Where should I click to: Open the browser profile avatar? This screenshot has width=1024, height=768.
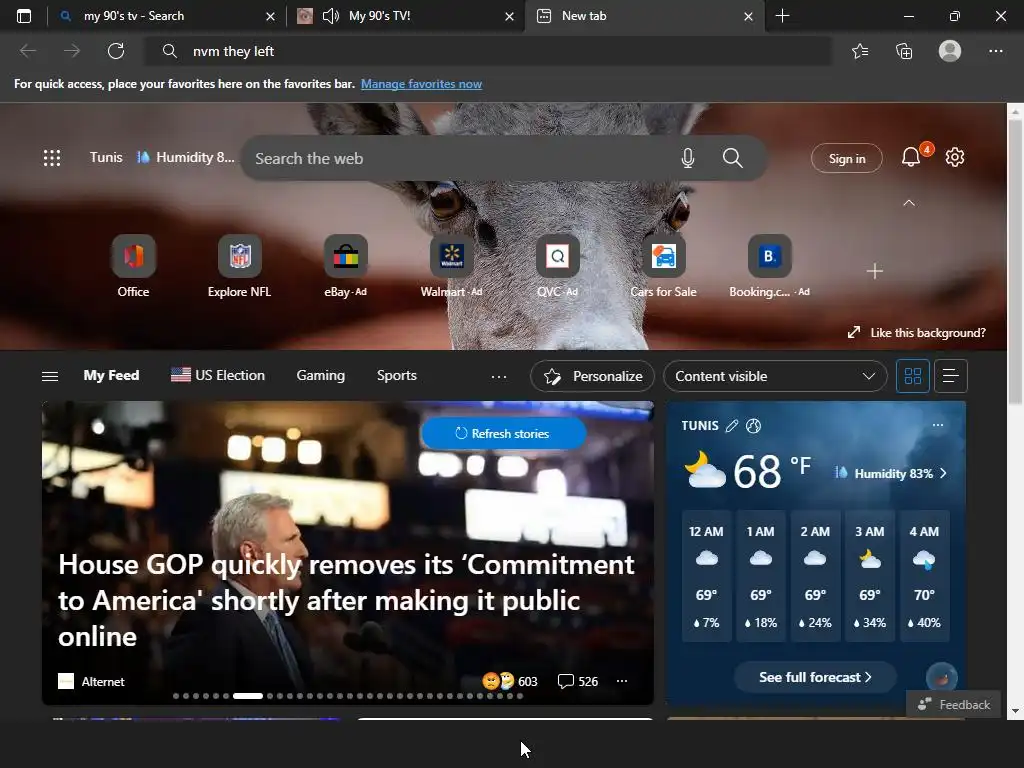coord(950,51)
